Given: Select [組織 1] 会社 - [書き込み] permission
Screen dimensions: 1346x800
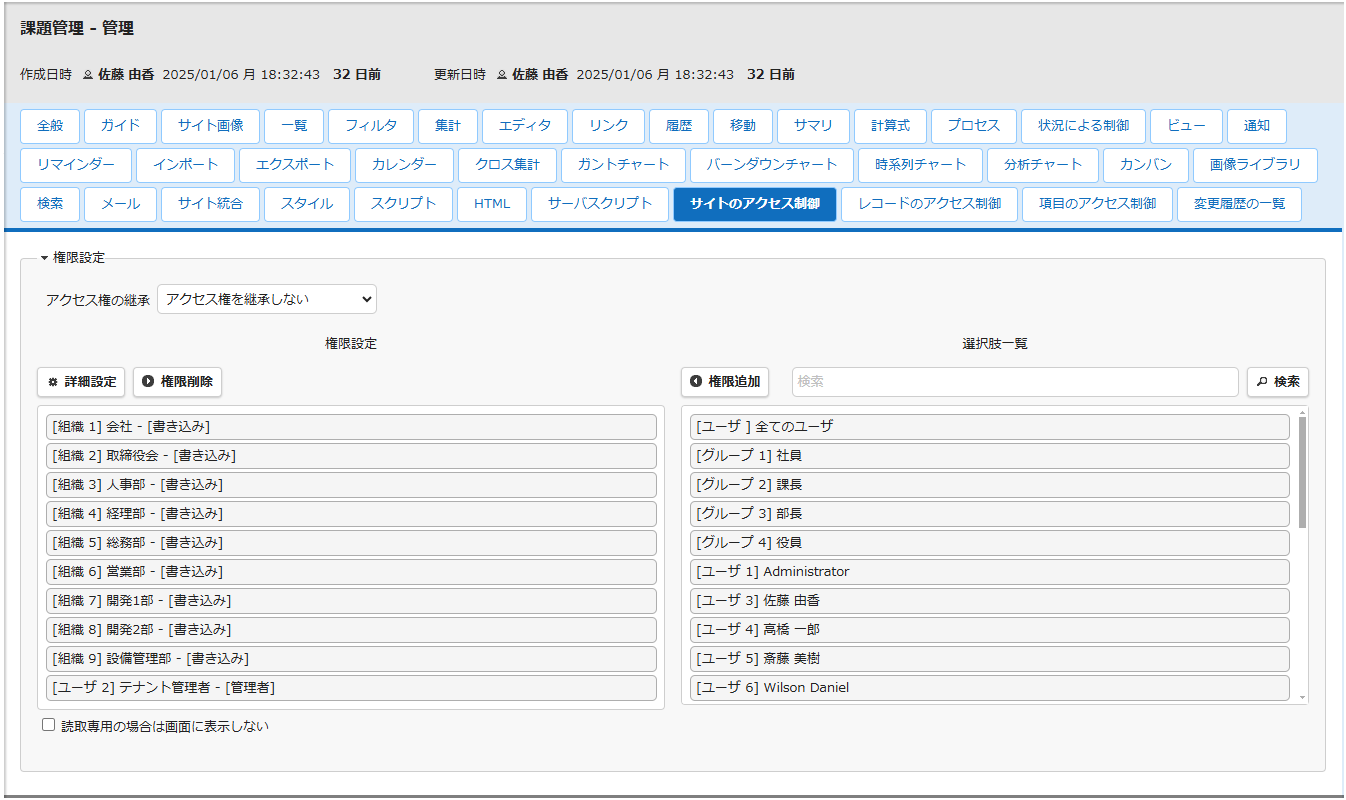Looking at the screenshot, I should point(351,427).
